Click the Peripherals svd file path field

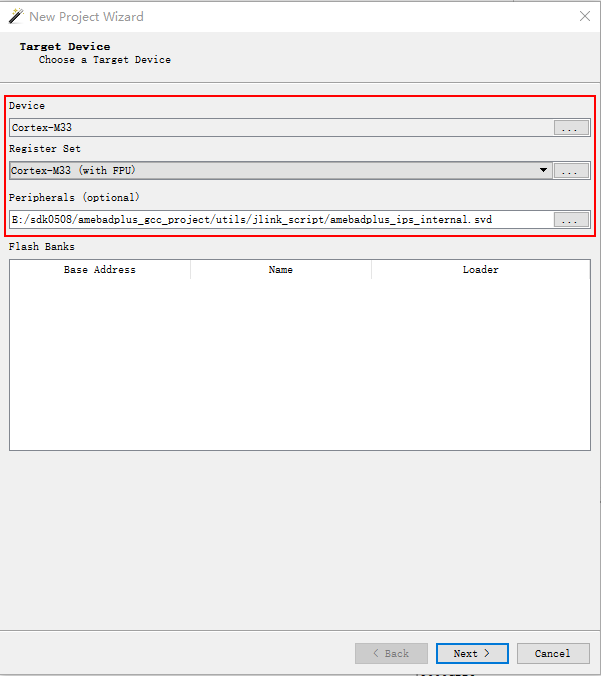coord(280,219)
